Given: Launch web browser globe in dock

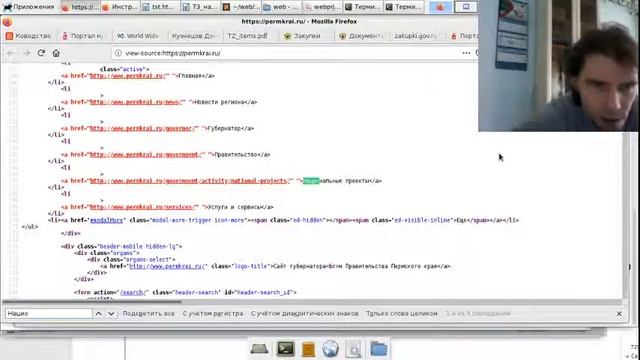Looking at the screenshot, I should coord(330,349).
